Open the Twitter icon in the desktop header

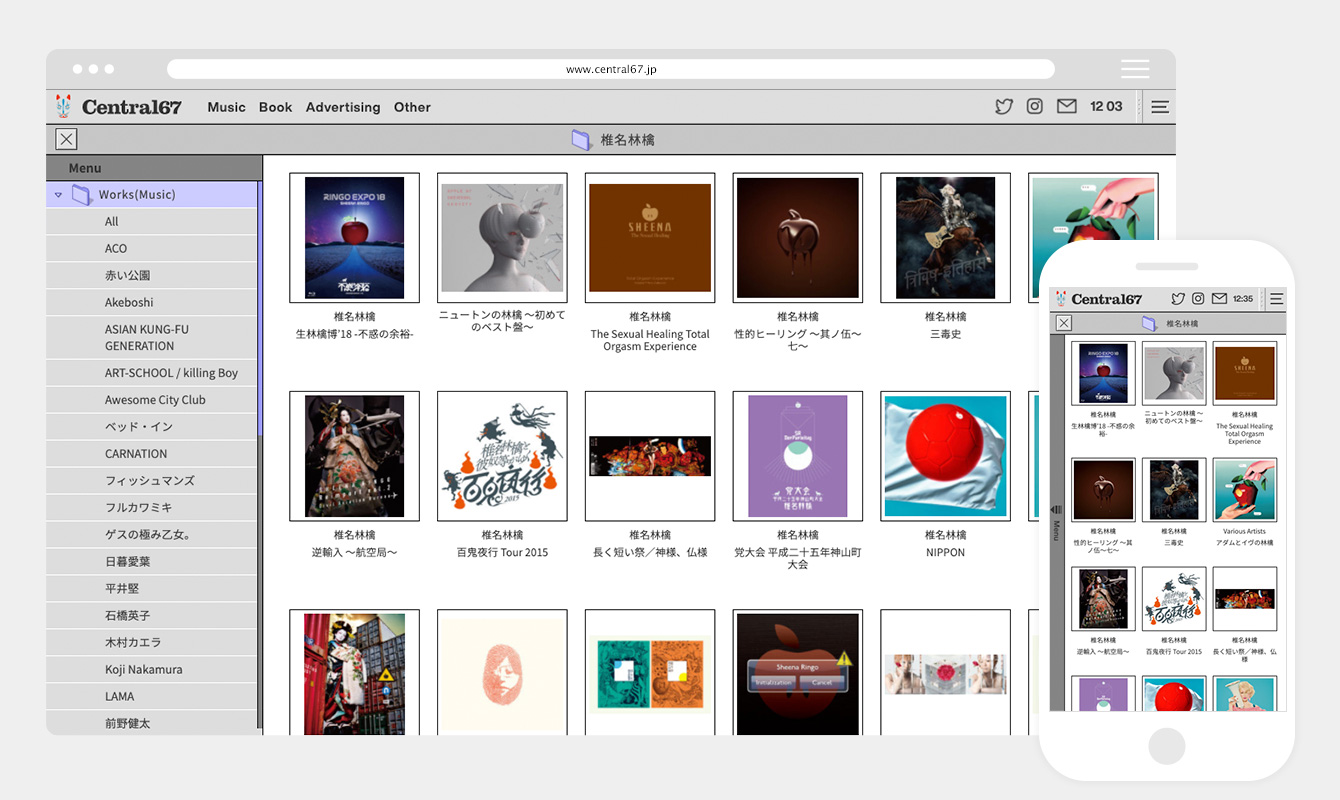click(x=1004, y=107)
